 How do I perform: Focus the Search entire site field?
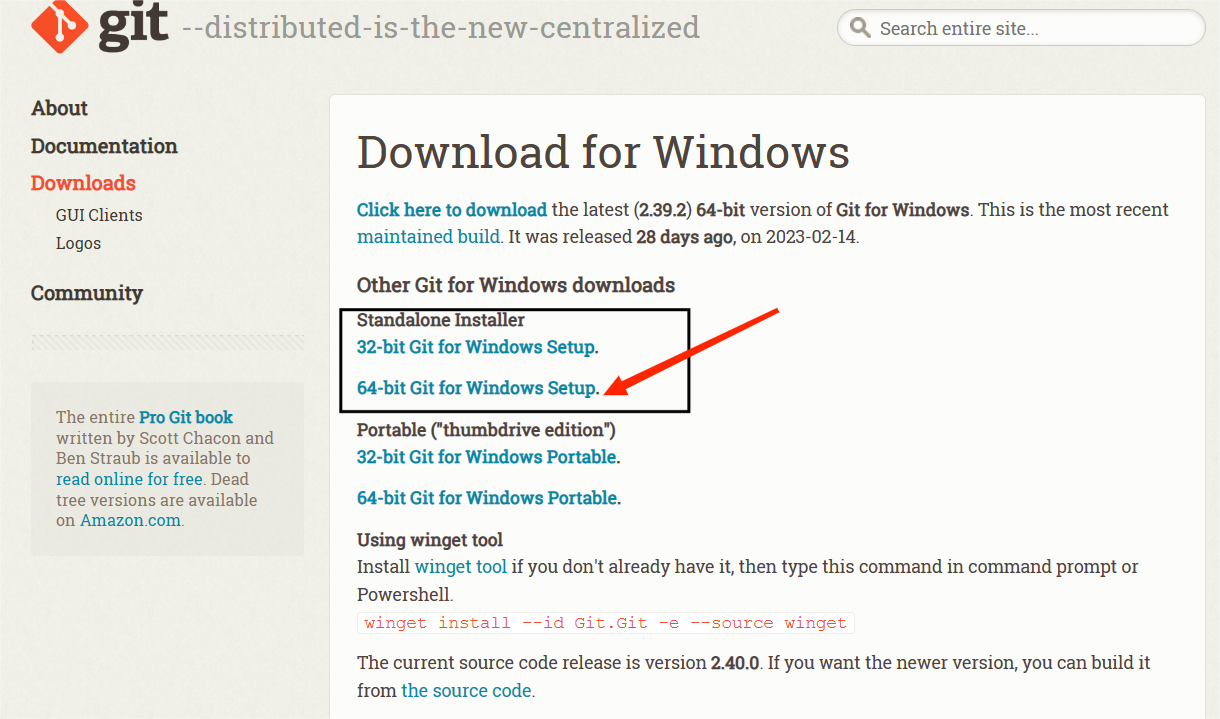click(1030, 29)
